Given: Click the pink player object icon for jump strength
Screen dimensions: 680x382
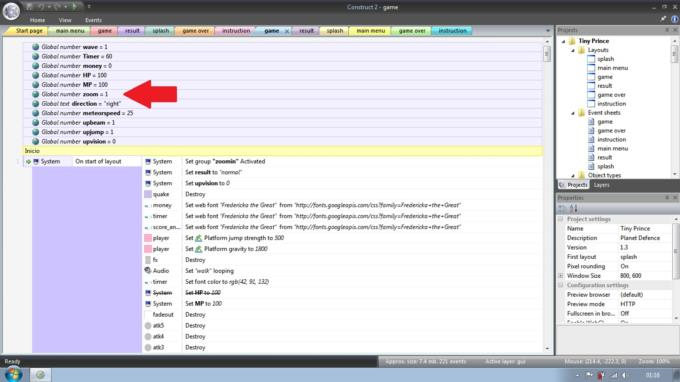Looking at the screenshot, I should tap(148, 238).
